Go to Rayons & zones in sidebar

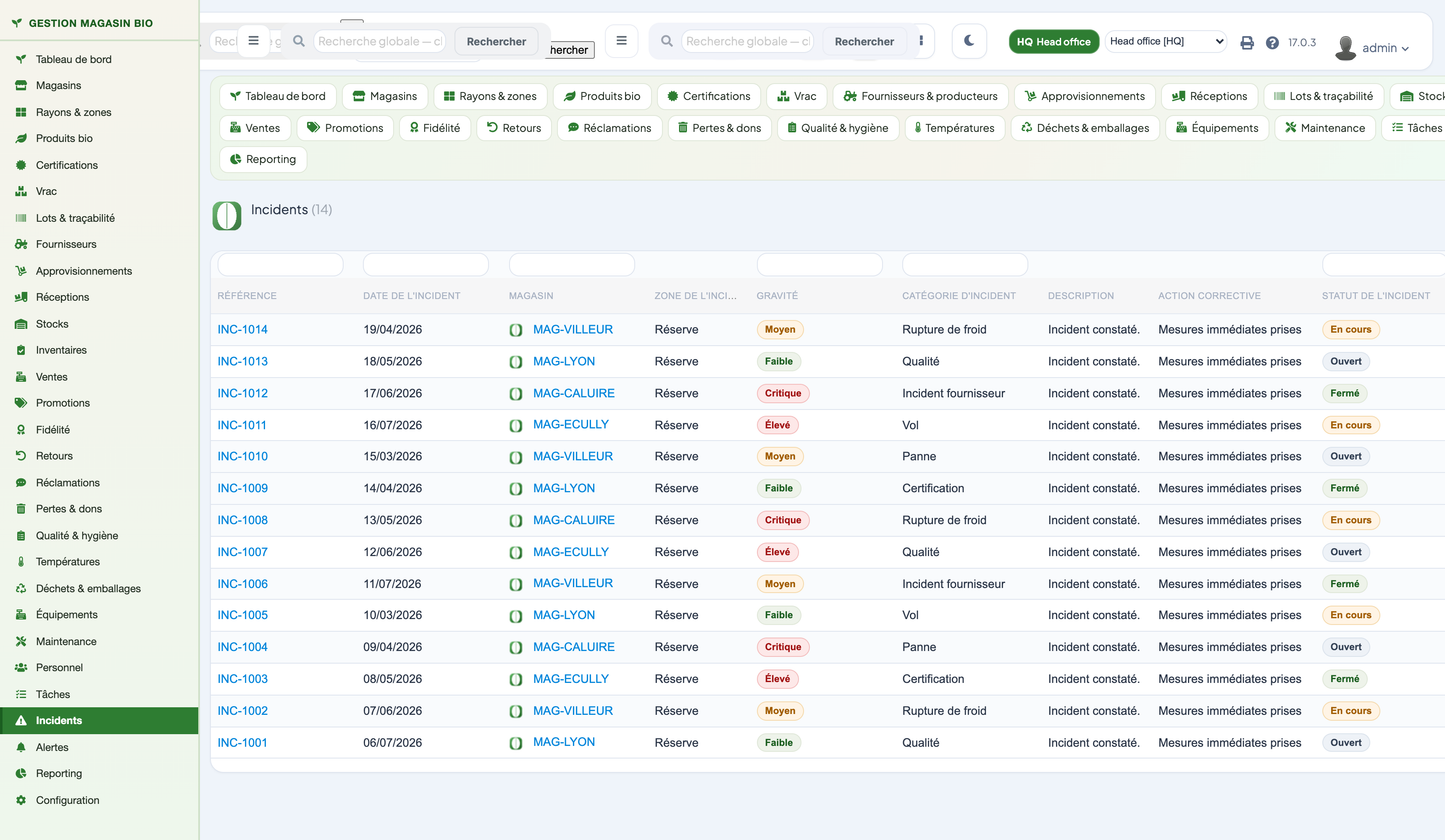click(x=99, y=112)
